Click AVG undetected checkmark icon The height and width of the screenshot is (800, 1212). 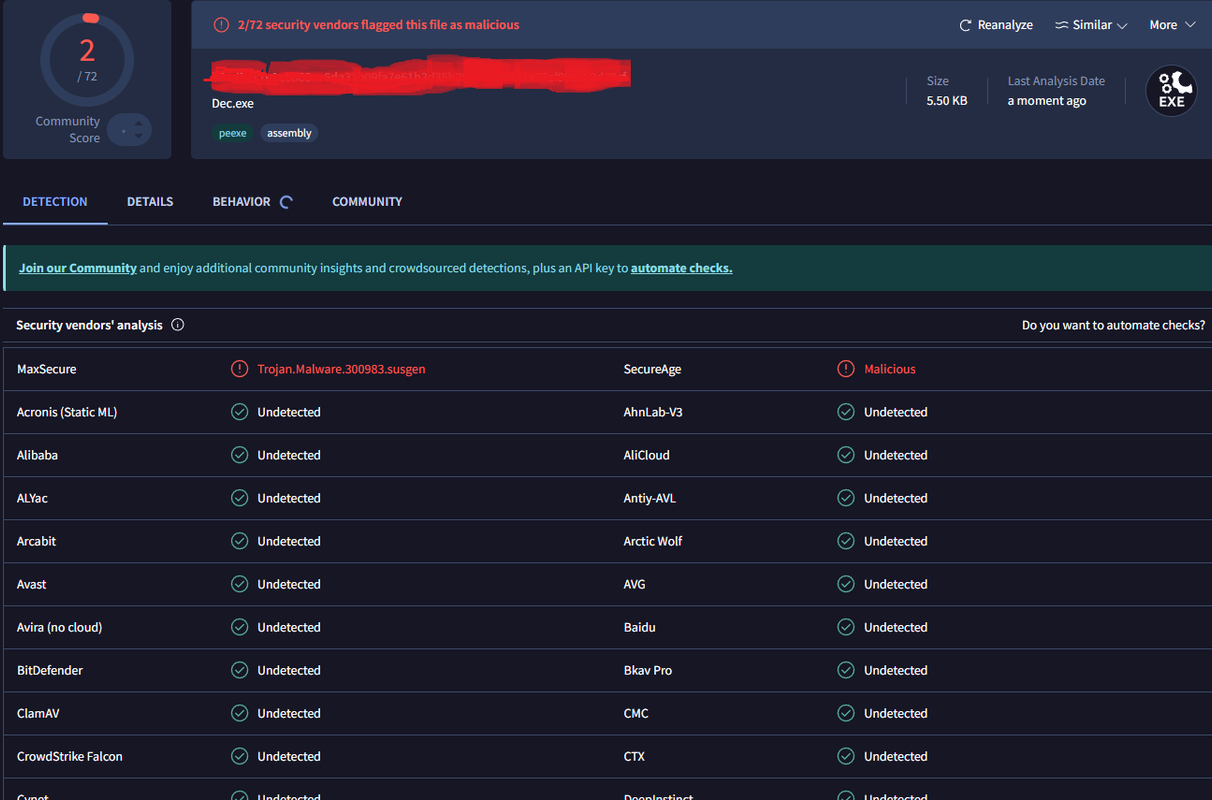(x=846, y=584)
